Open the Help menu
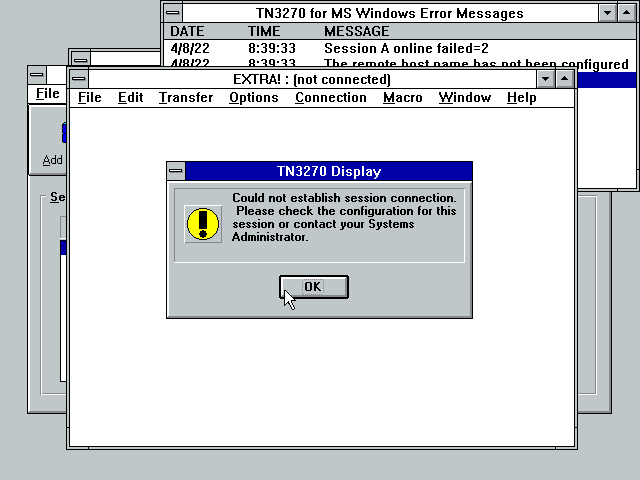Screen dimensions: 640x480 tap(521, 98)
